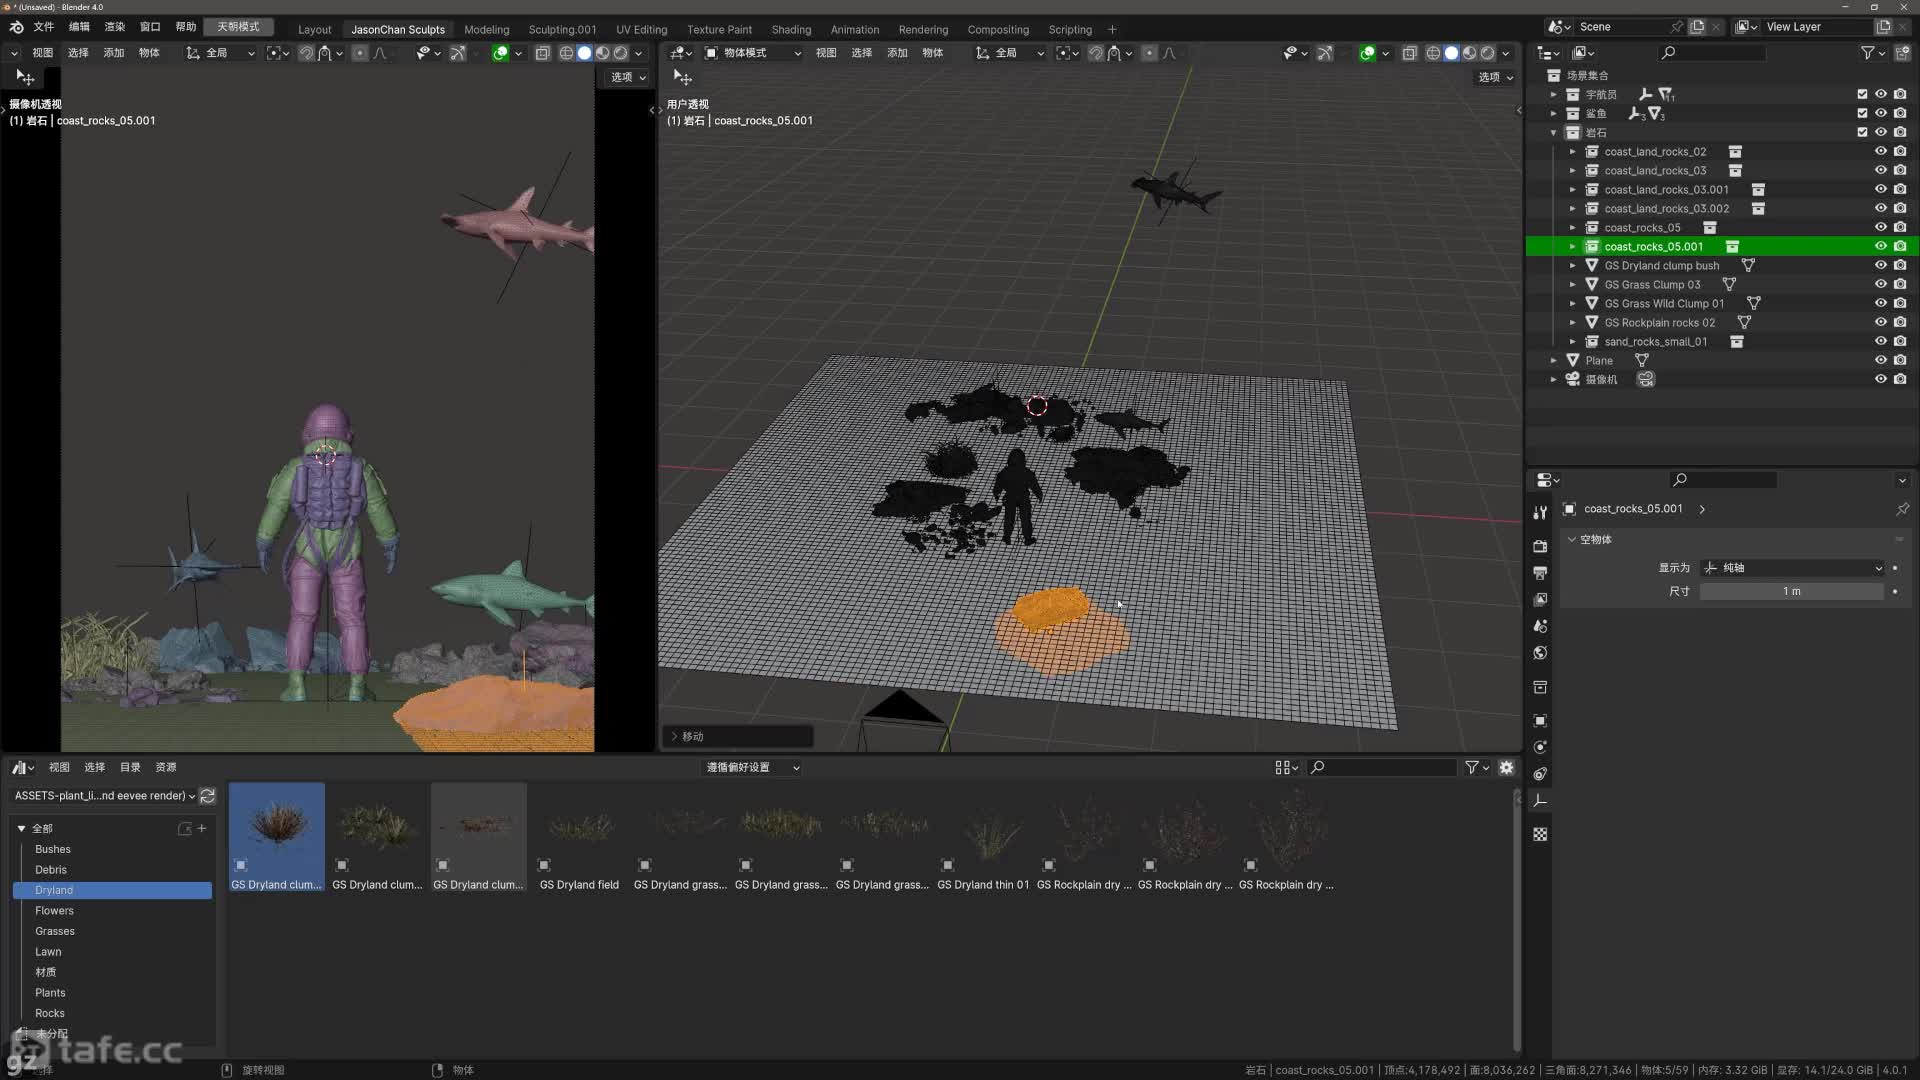The width and height of the screenshot is (1920, 1080).
Task: Uncheck exclude checkbox for 宇航员 collection
Action: coord(1862,94)
